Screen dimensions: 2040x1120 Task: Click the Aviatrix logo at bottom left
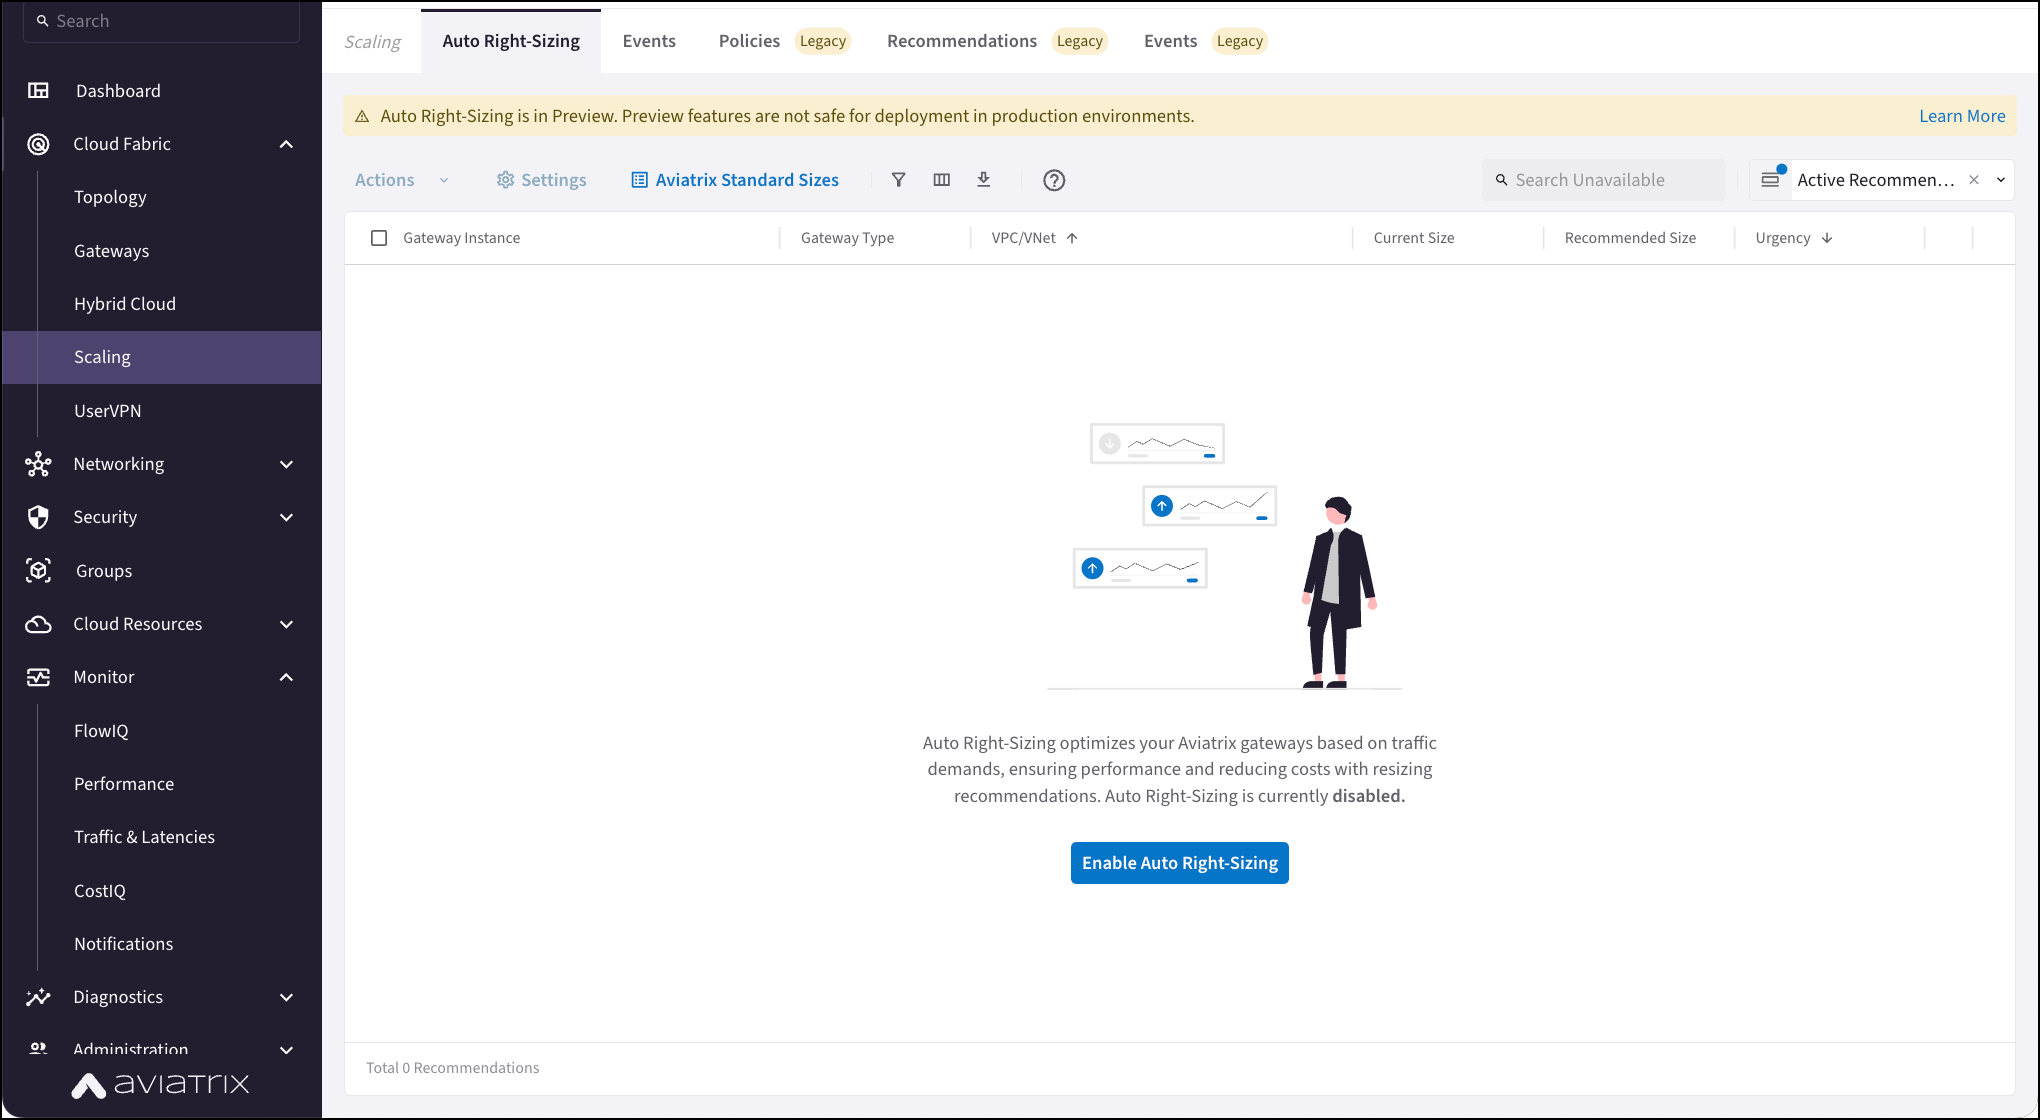pos(159,1085)
